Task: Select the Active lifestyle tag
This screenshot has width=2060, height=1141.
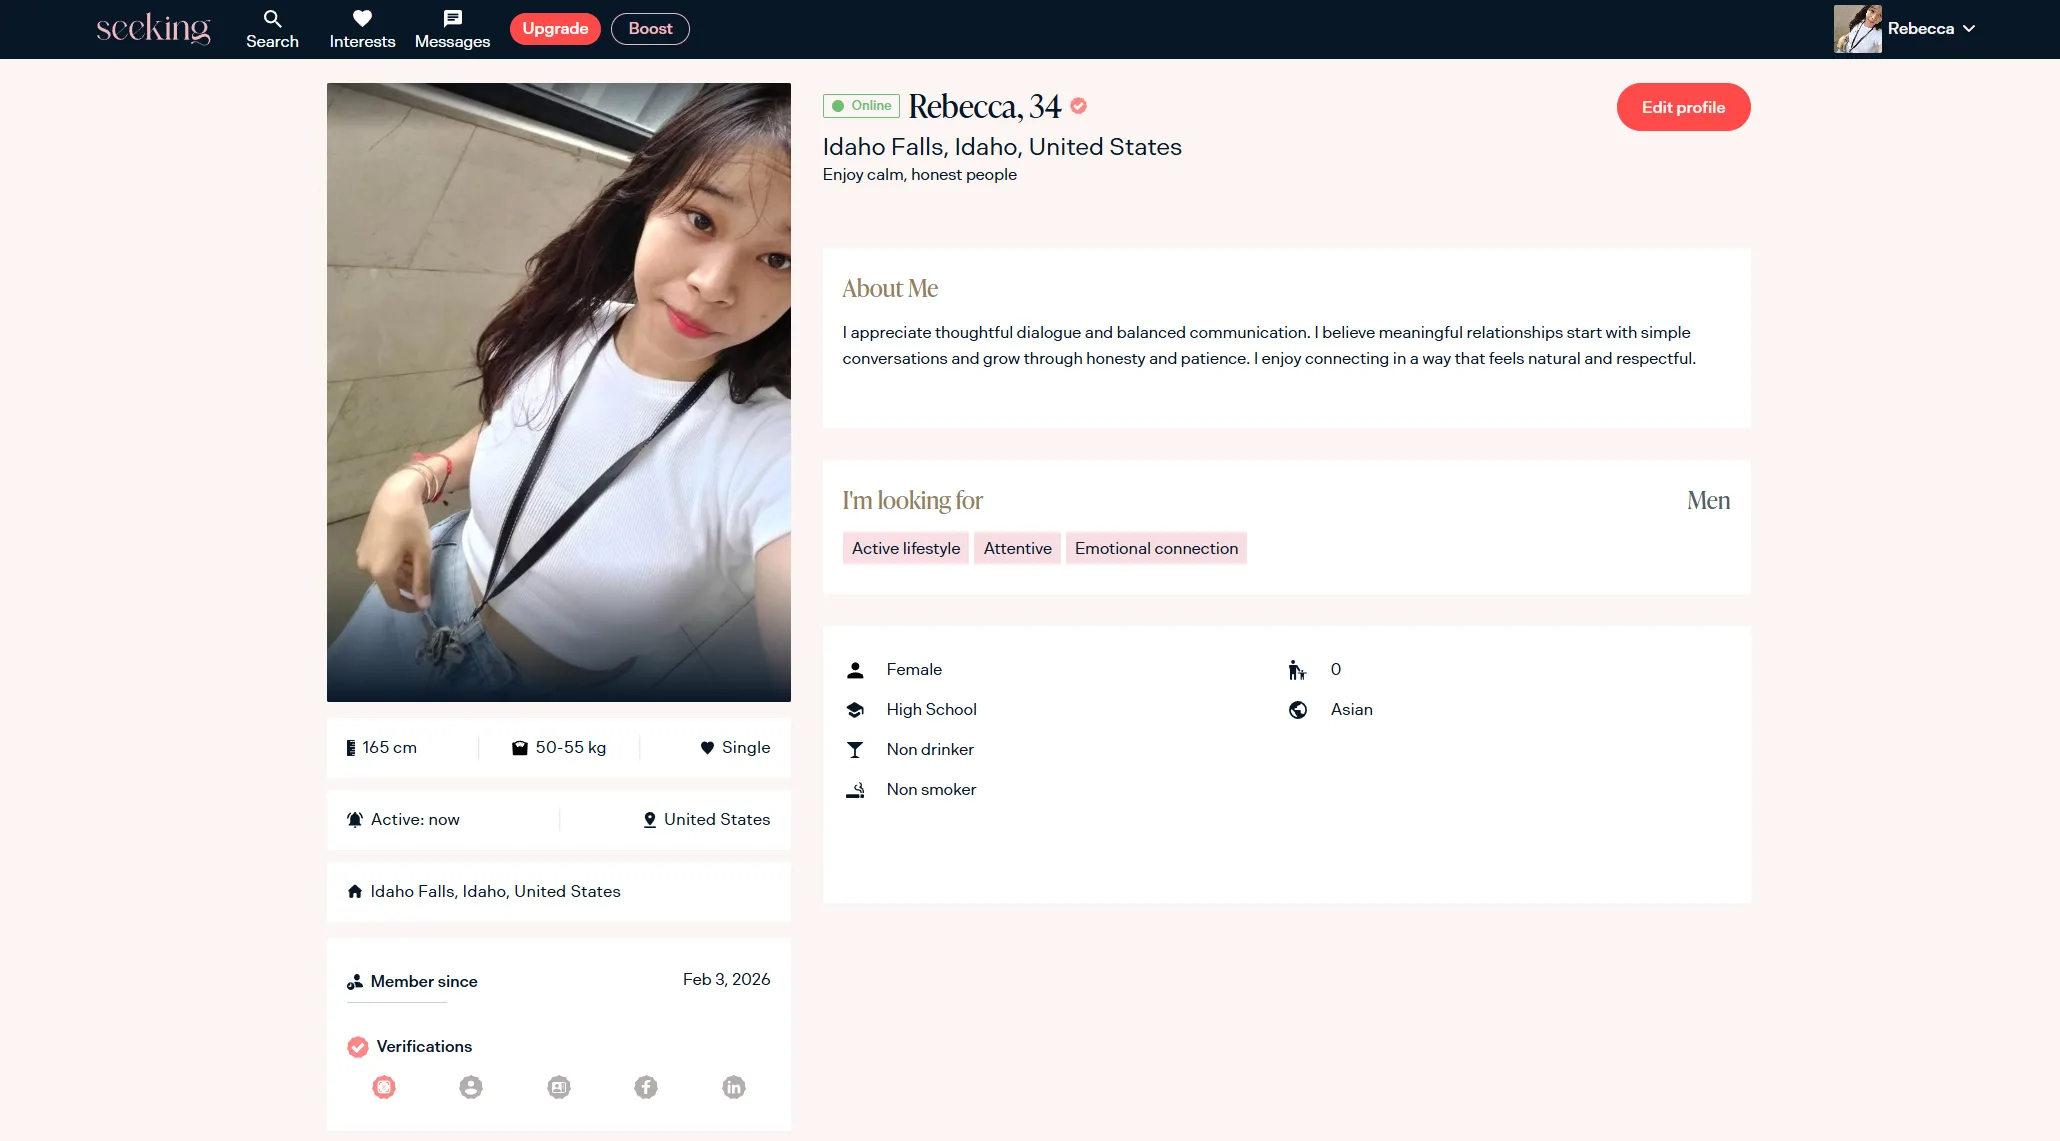Action: (905, 548)
